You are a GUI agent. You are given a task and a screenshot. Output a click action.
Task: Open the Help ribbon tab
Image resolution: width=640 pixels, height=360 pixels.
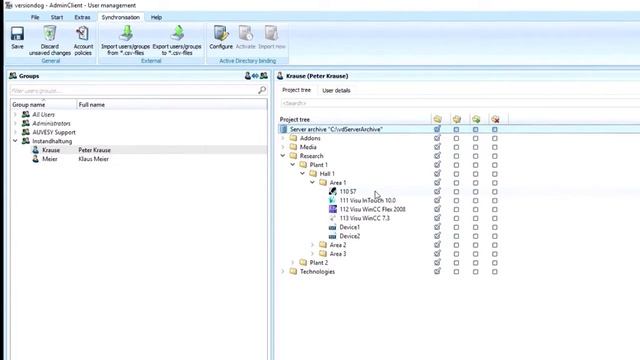pos(156,17)
